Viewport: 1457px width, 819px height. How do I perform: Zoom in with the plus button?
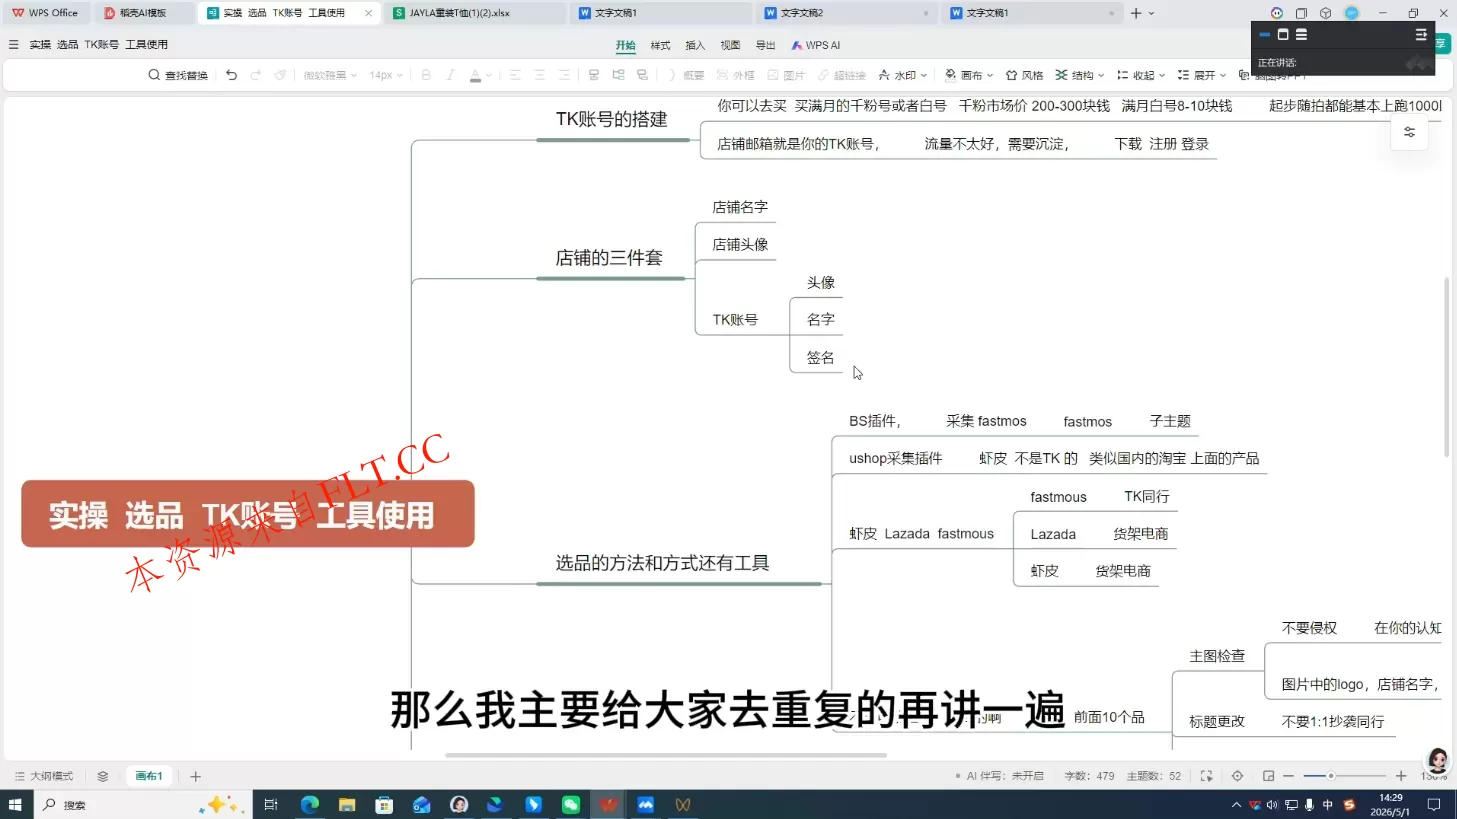point(1401,776)
